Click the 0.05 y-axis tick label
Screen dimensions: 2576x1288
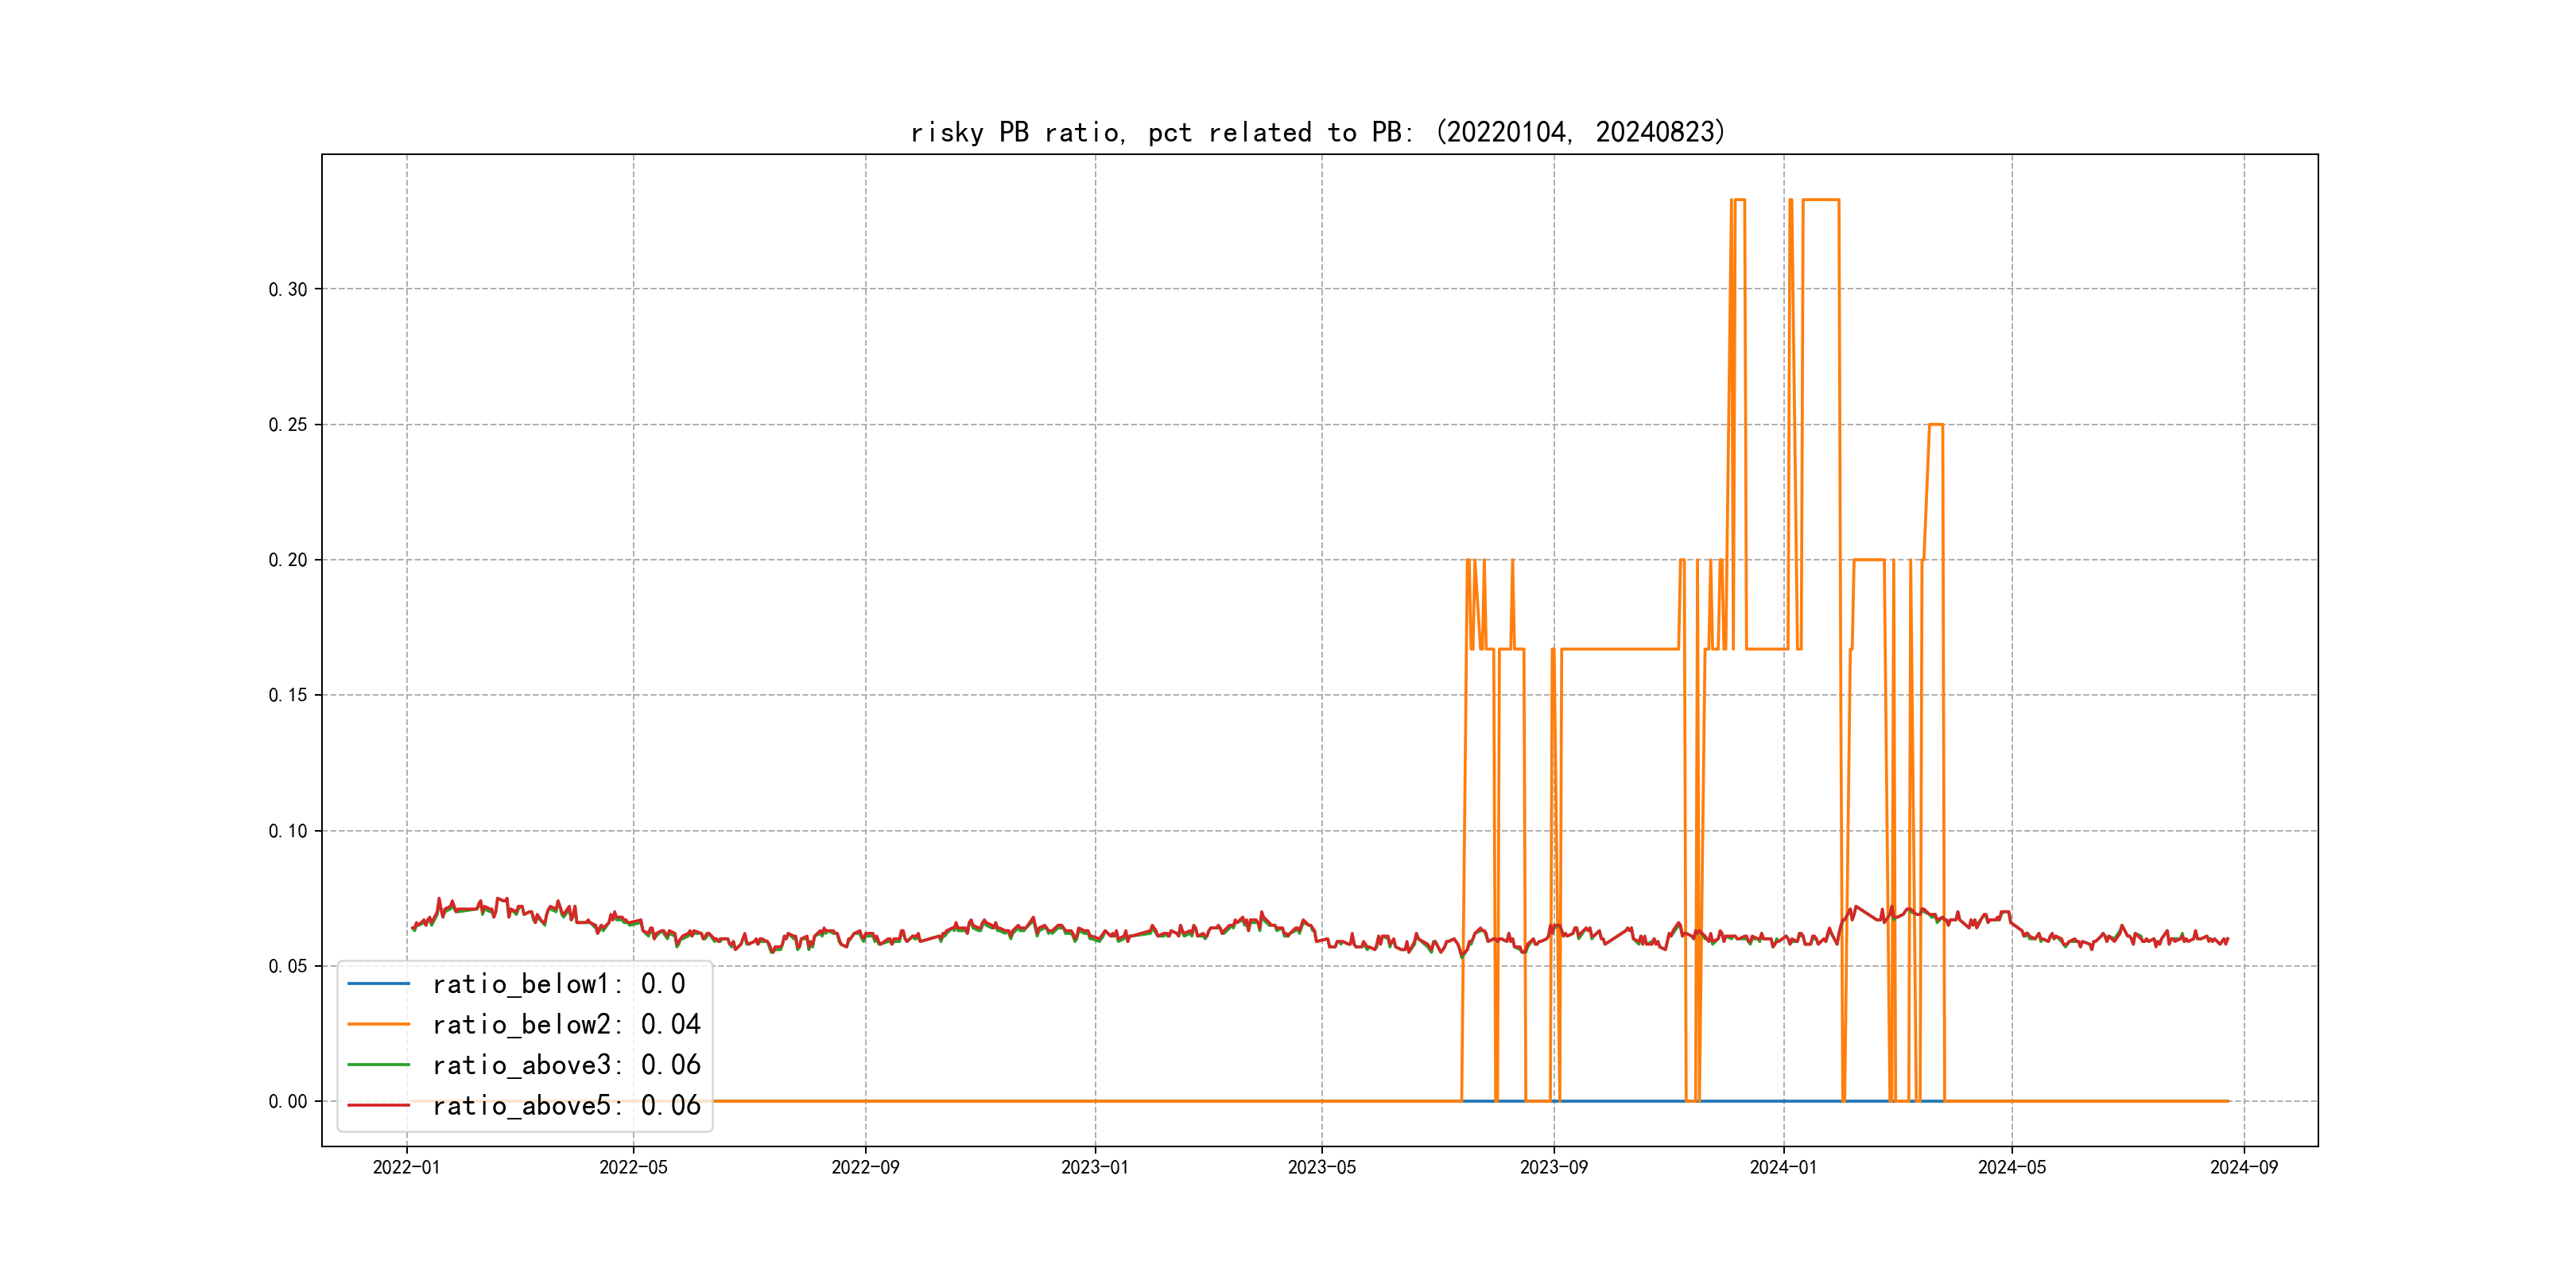pos(288,966)
